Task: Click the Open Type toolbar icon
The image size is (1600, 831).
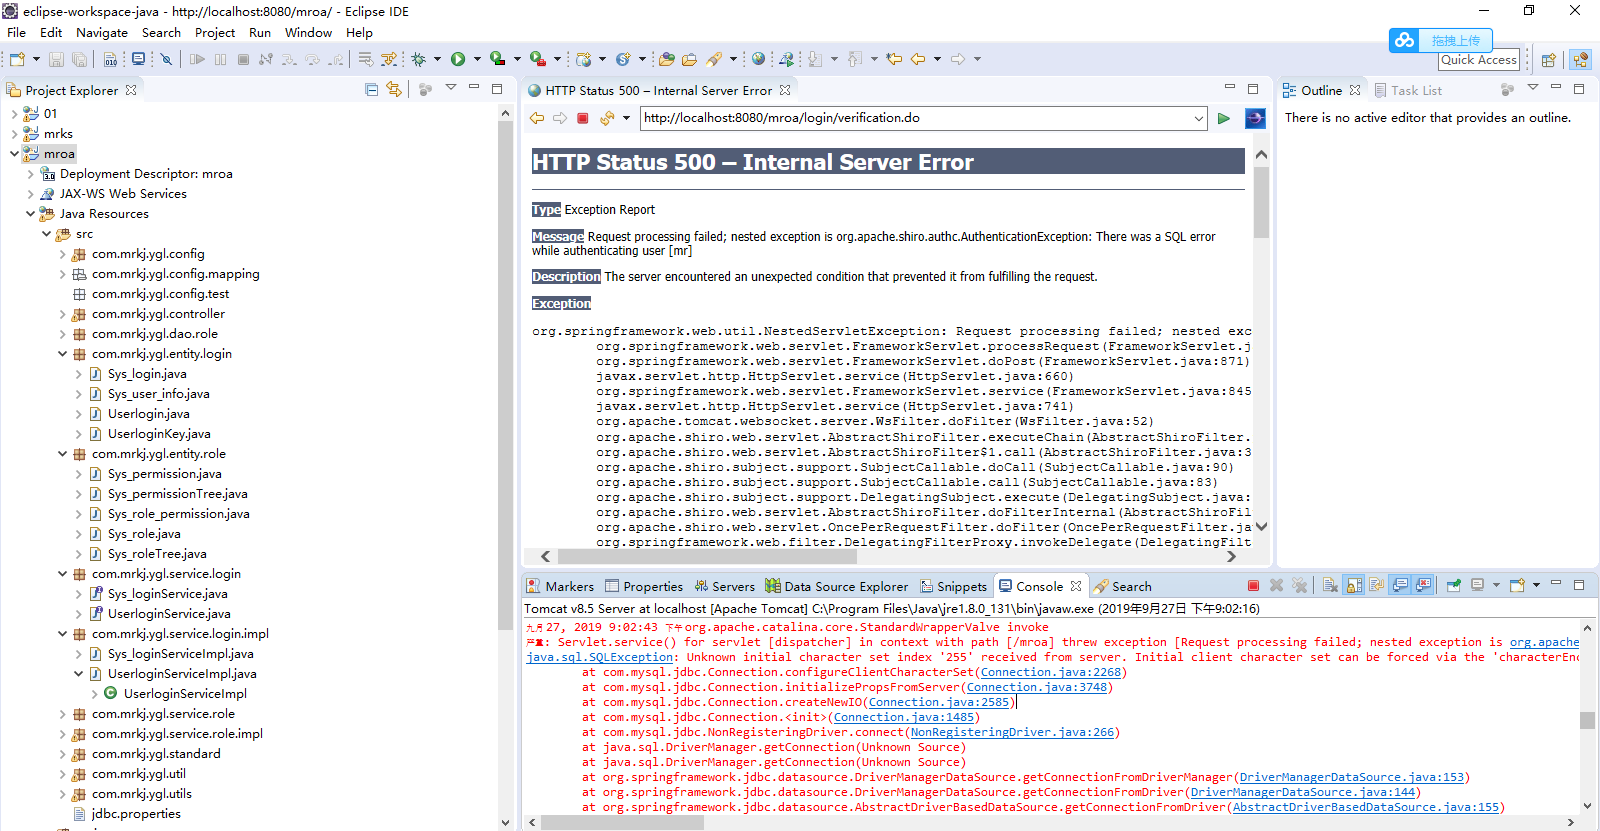Action: click(666, 59)
